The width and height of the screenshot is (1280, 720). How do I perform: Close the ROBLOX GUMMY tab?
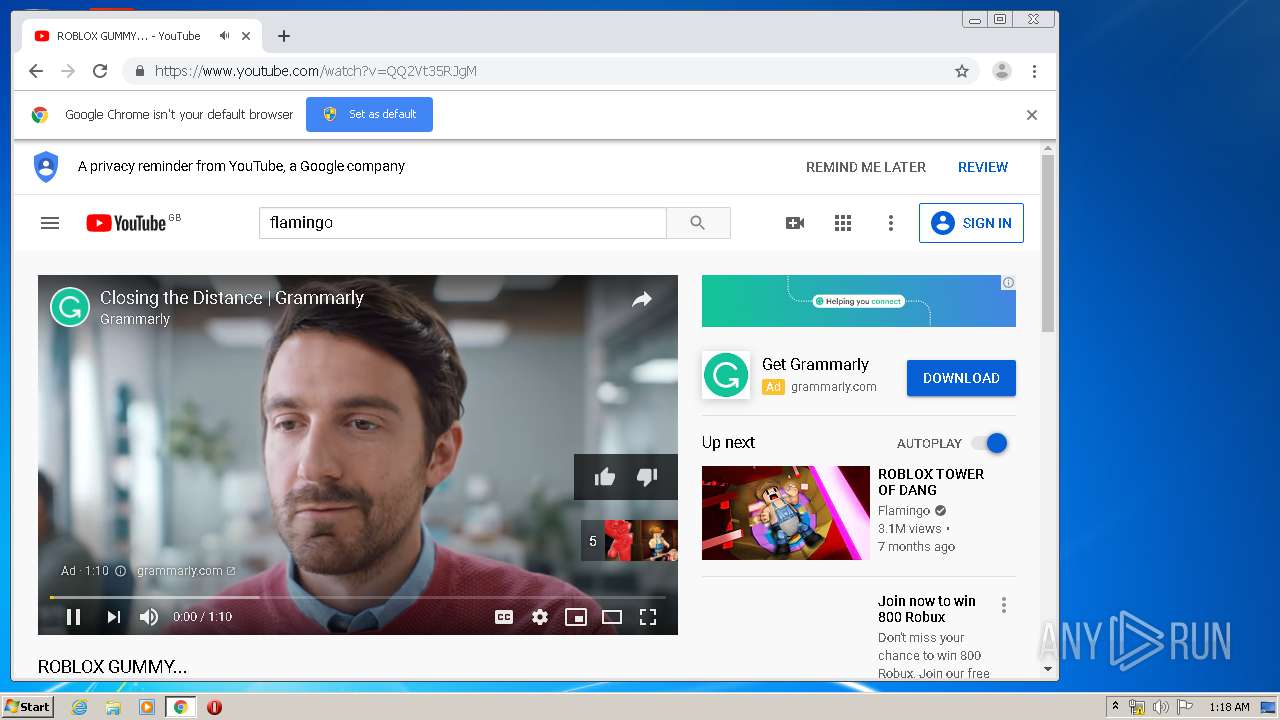246,36
